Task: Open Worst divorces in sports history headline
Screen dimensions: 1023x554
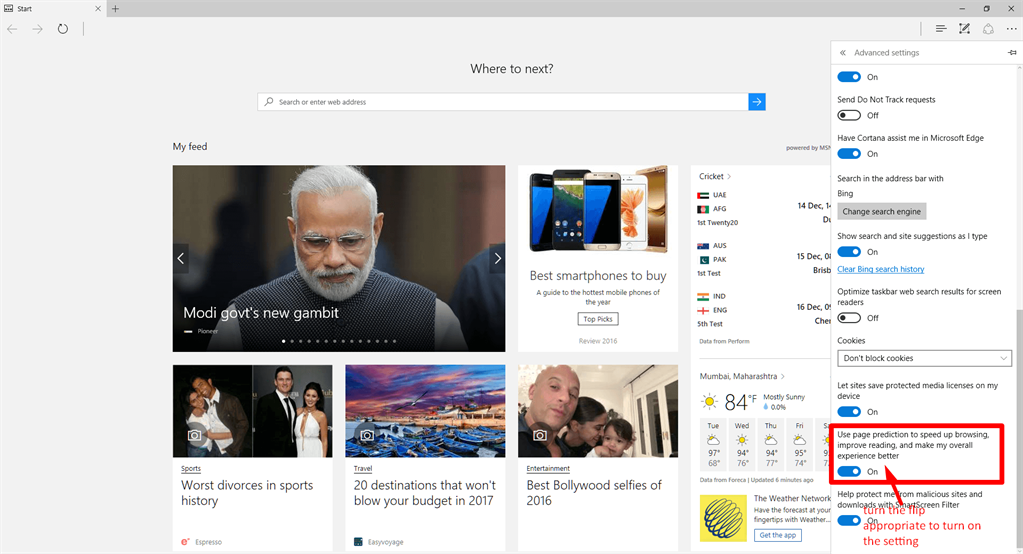Action: coord(247,493)
